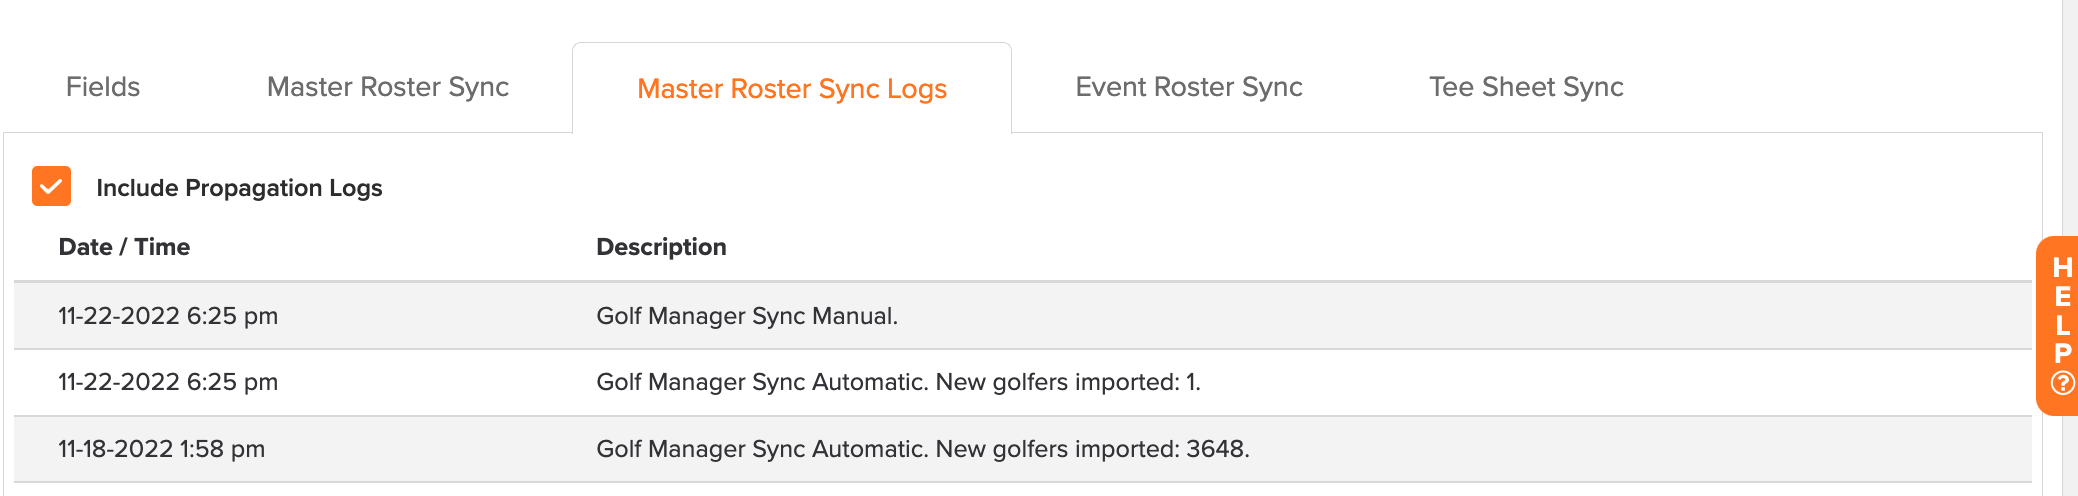
Task: Uncheck the Include Propagation Logs checkbox
Action: coord(51,186)
